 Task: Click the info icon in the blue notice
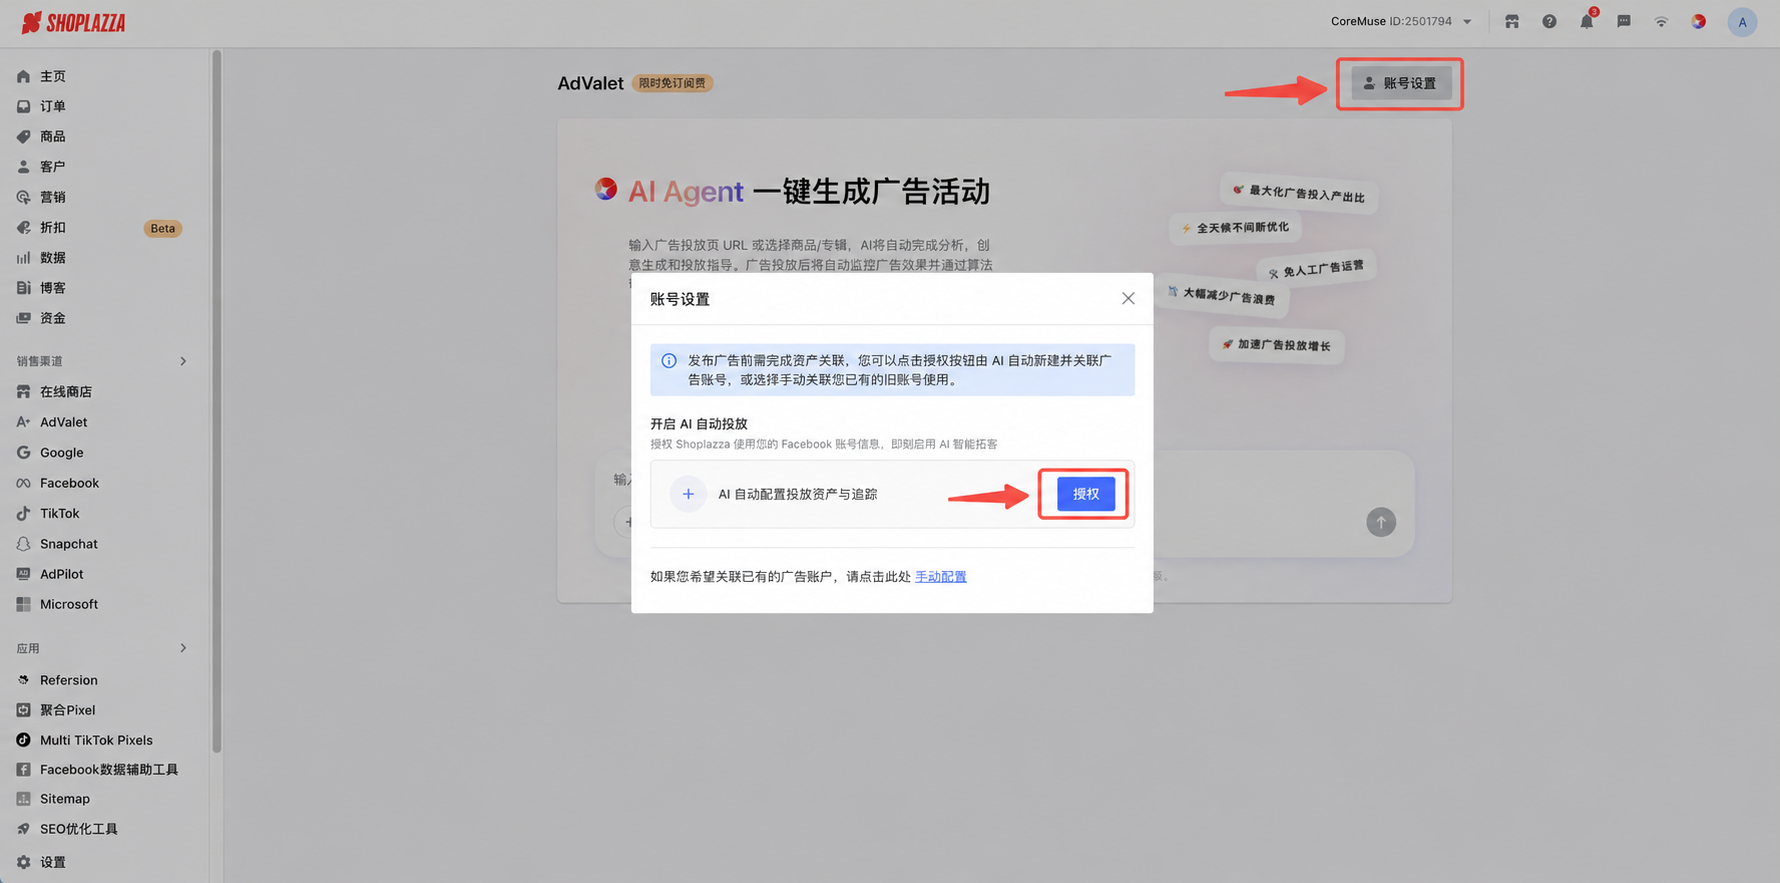pyautogui.click(x=669, y=361)
